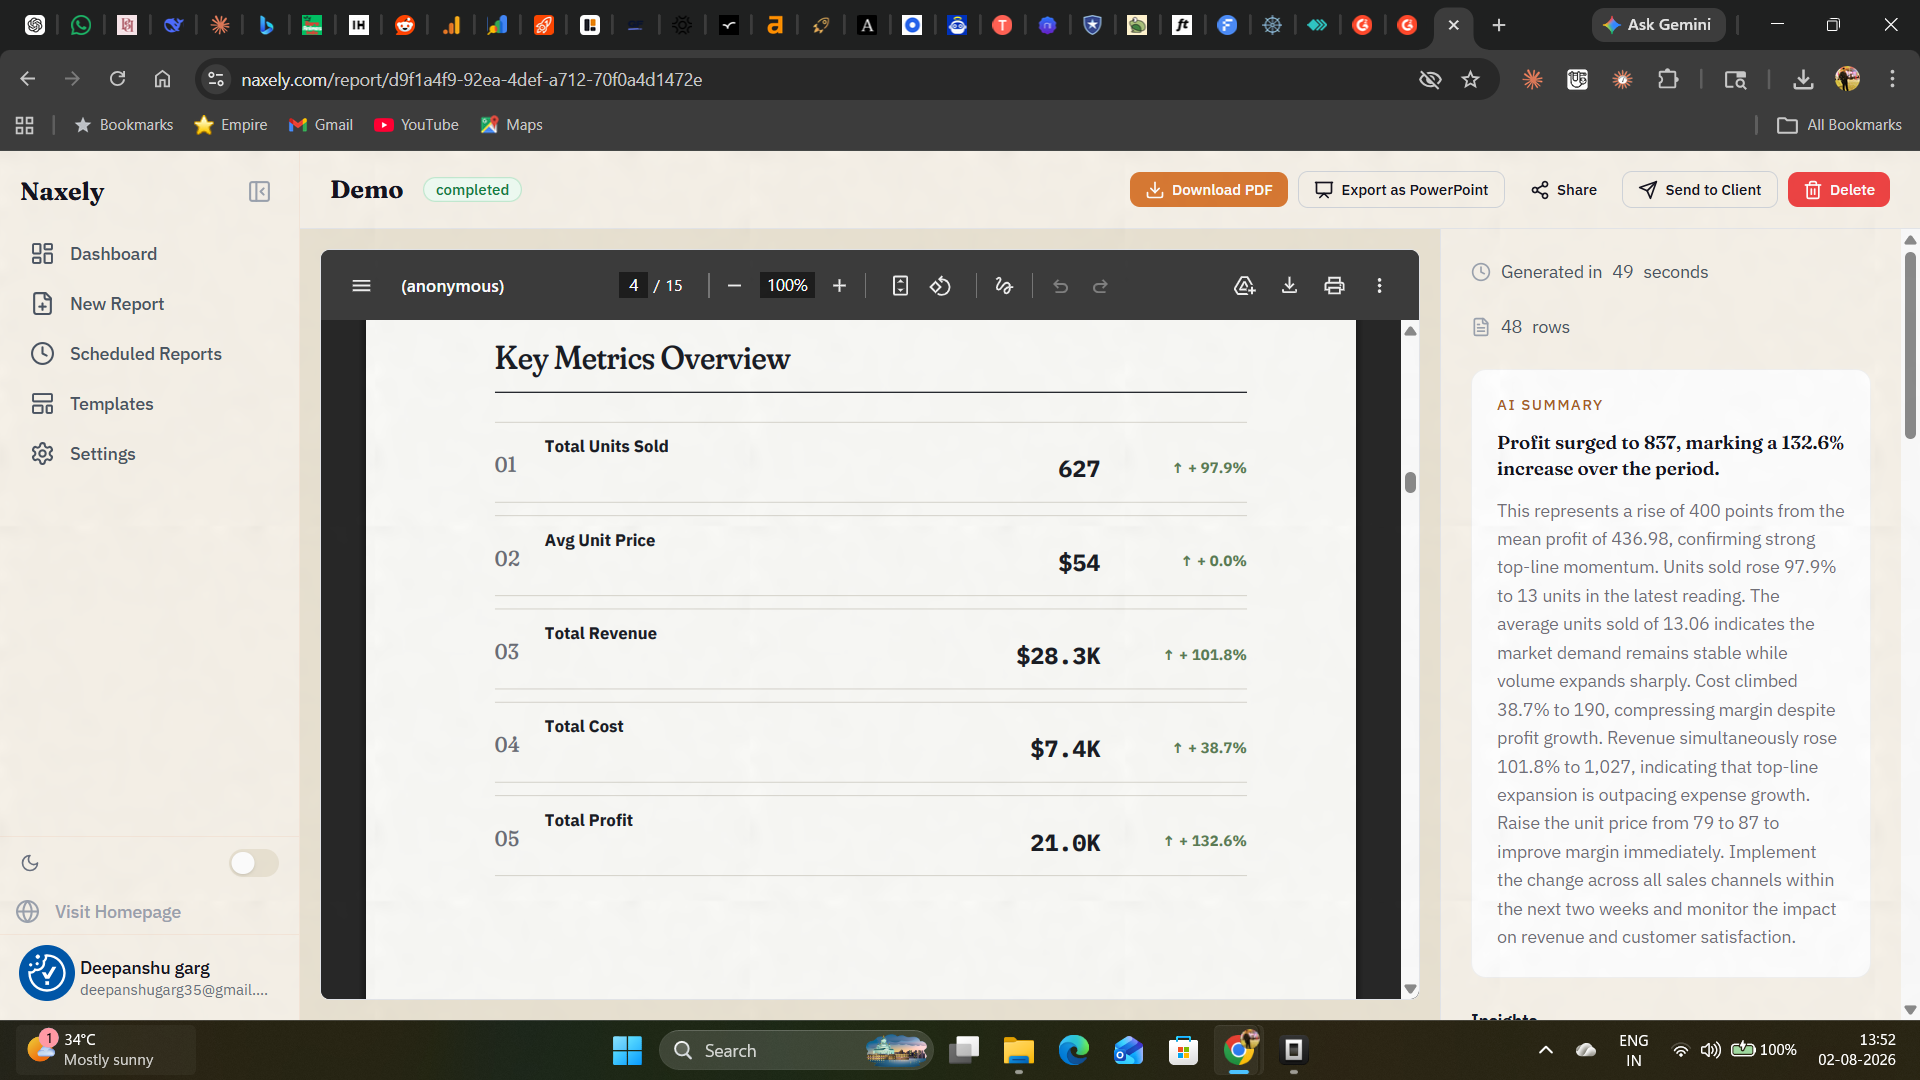The width and height of the screenshot is (1920, 1080).
Task: Open YouTube bookmark
Action: 416,125
